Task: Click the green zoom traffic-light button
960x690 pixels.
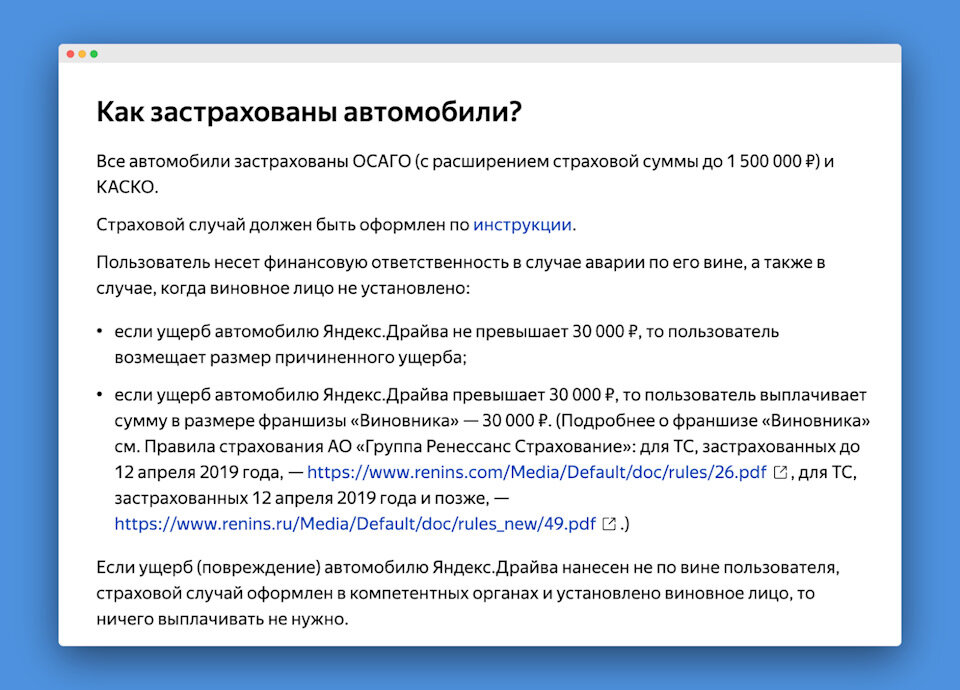Action: pos(93,53)
